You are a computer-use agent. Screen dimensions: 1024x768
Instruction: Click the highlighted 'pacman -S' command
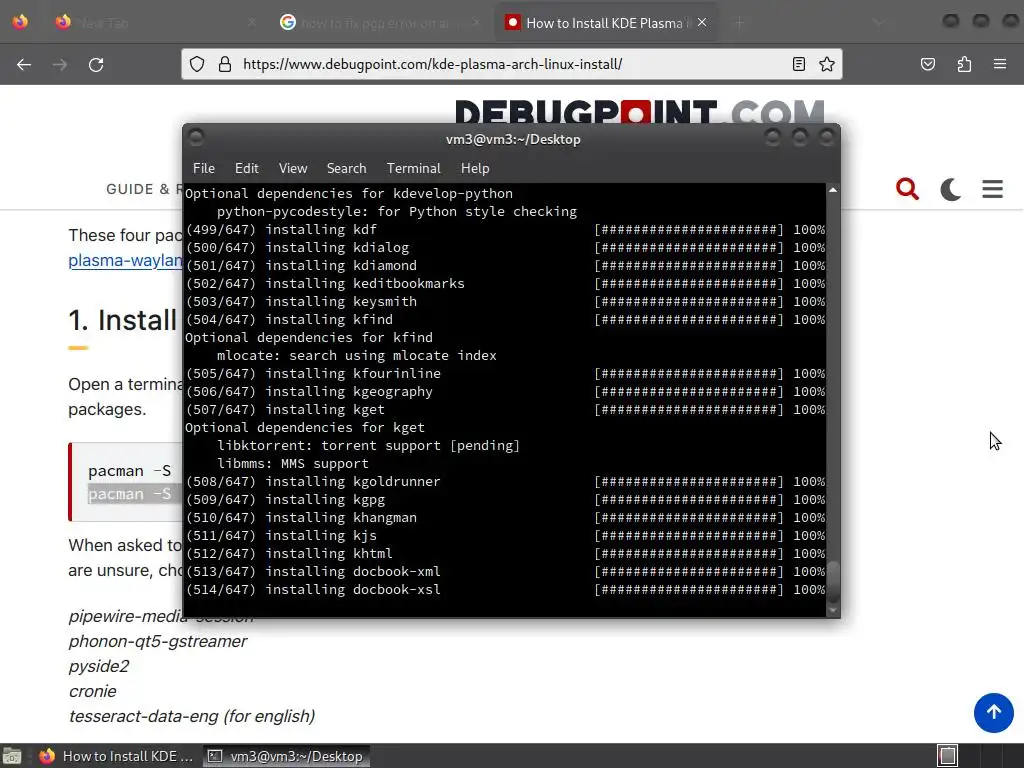129,494
